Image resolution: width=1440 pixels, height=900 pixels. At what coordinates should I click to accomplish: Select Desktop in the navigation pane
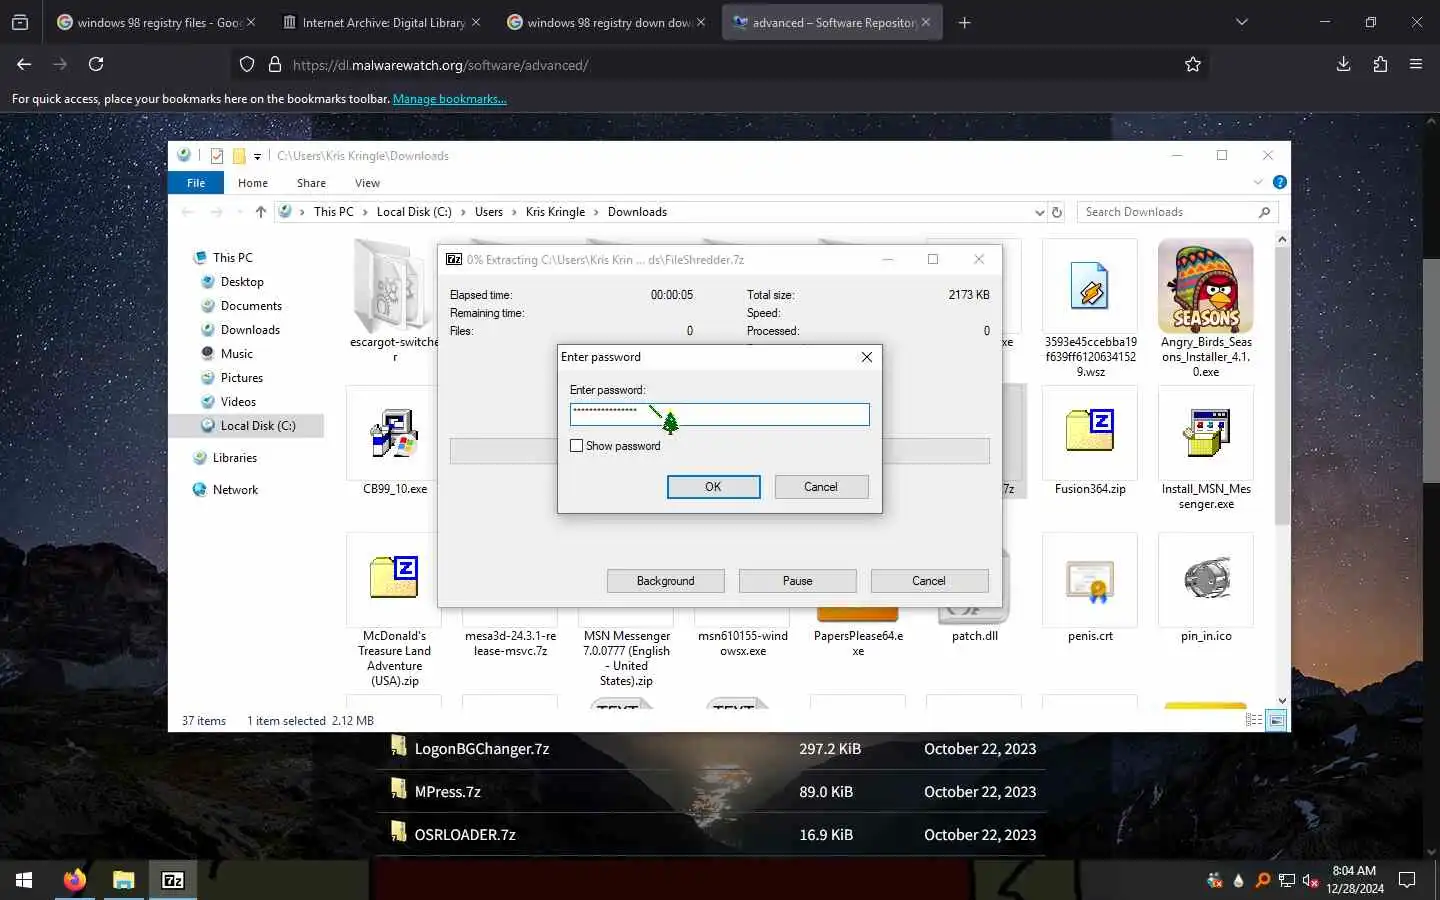tap(242, 282)
